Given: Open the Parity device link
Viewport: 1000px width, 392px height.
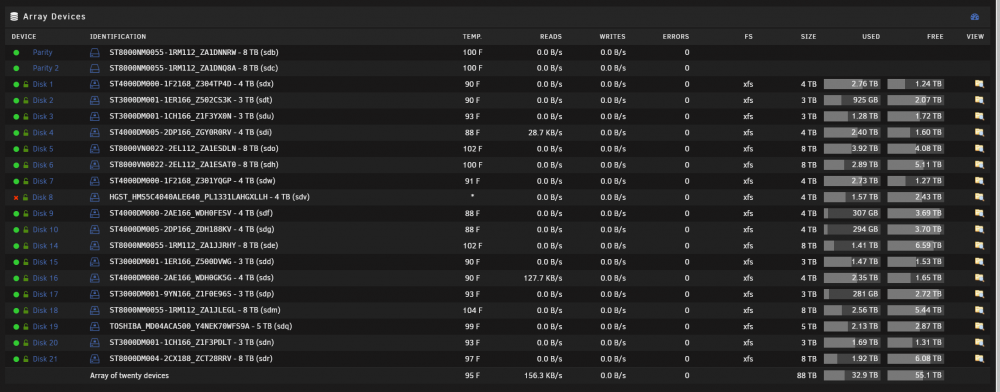Looking at the screenshot, I should [43, 52].
